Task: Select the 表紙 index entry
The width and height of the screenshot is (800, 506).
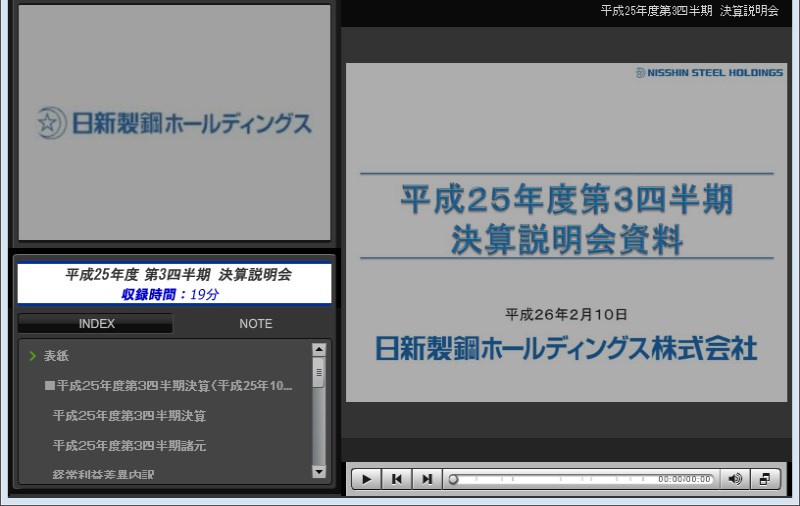Action: [x=56, y=356]
